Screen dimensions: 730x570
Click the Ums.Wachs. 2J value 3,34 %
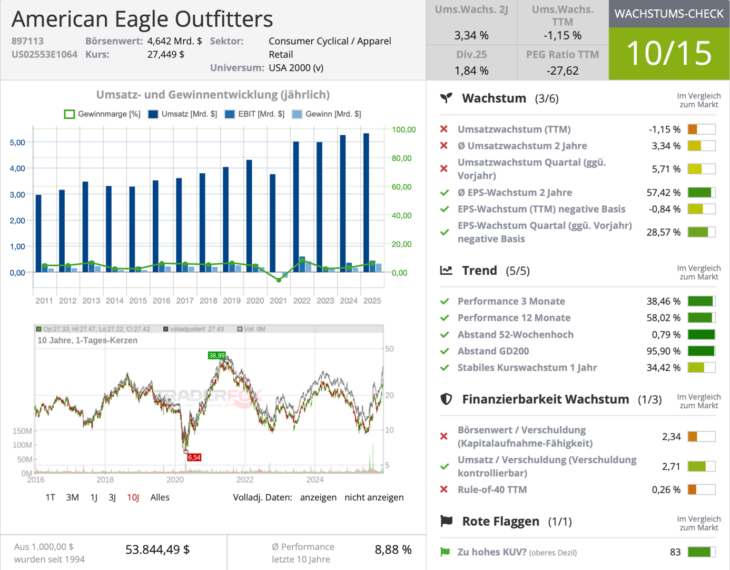pyautogui.click(x=471, y=35)
